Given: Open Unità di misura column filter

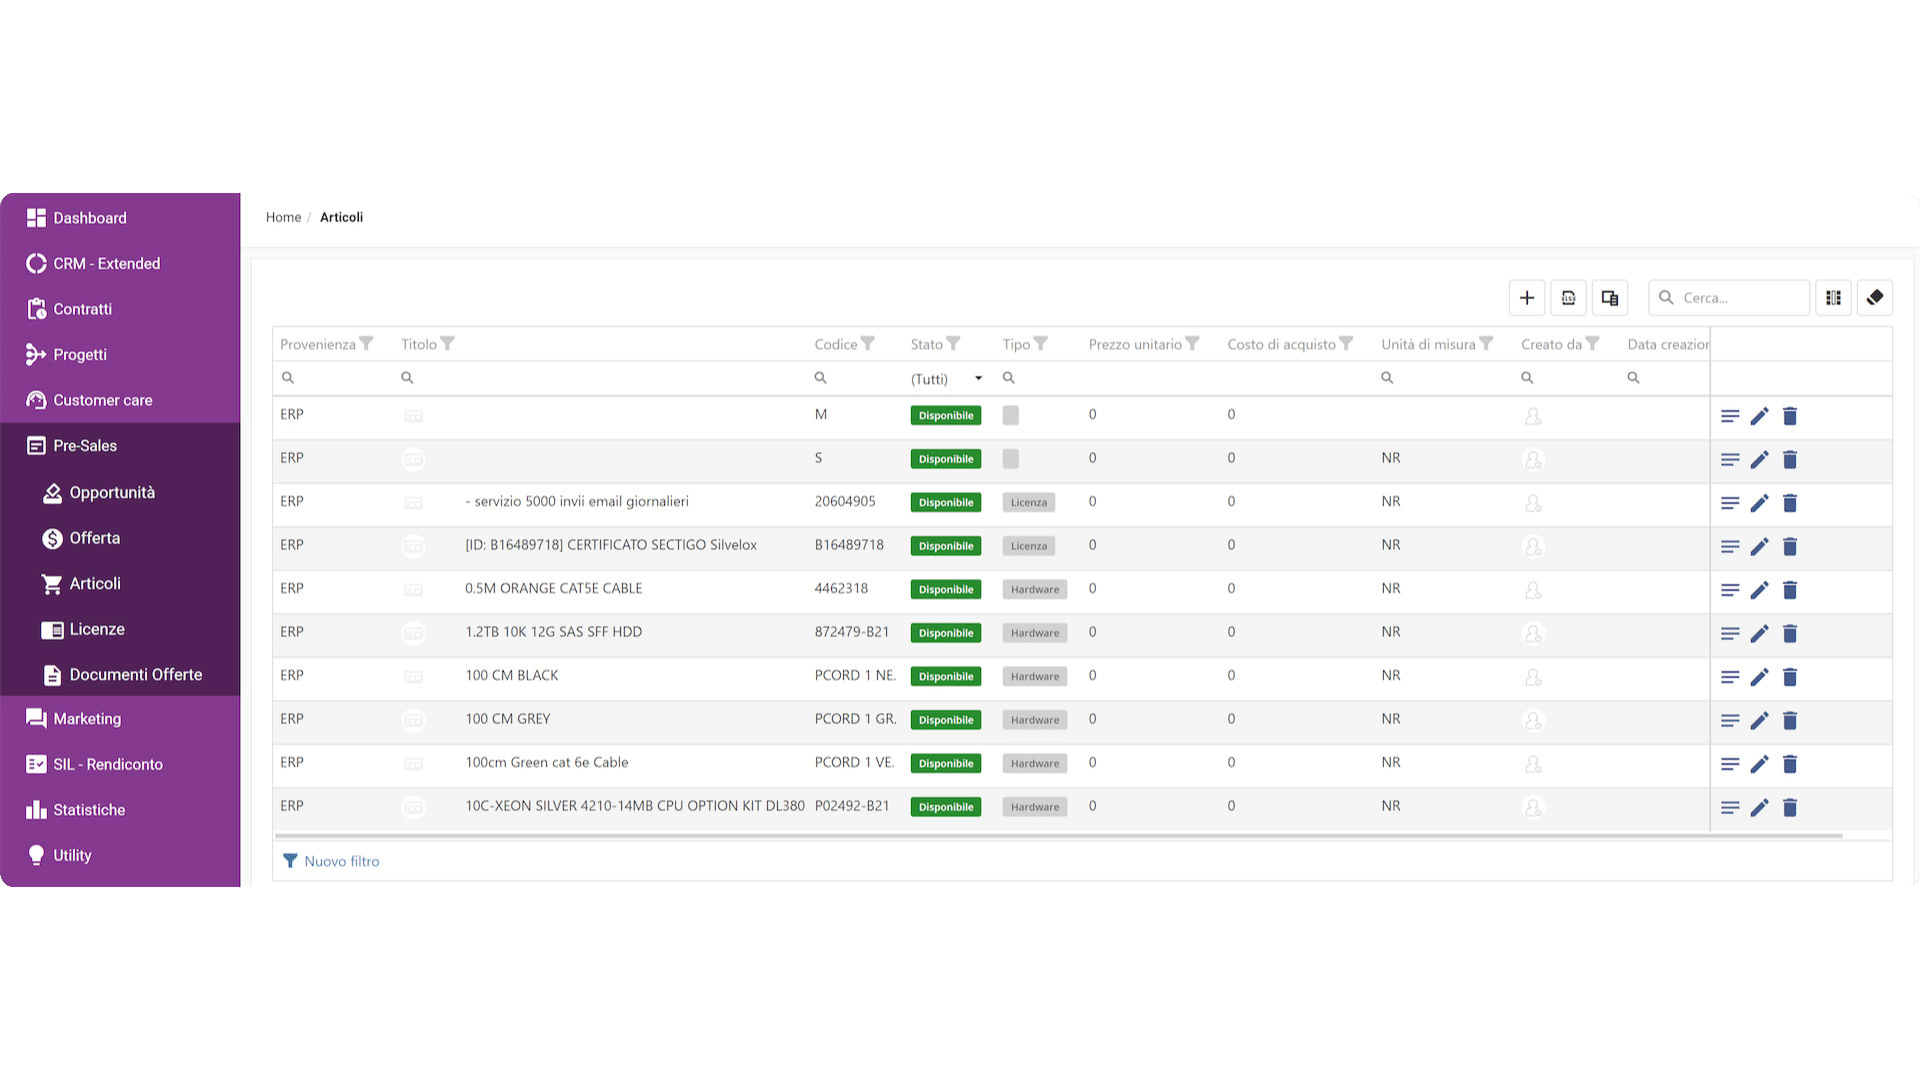Looking at the screenshot, I should [x=1486, y=344].
